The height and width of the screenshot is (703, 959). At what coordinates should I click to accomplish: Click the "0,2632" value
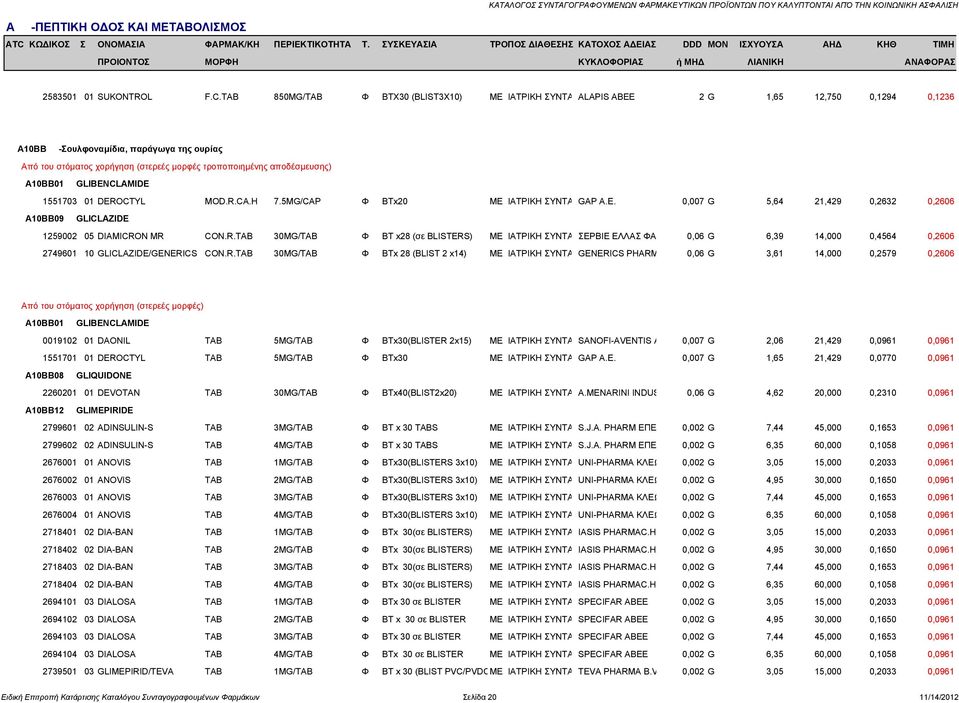coord(883,201)
